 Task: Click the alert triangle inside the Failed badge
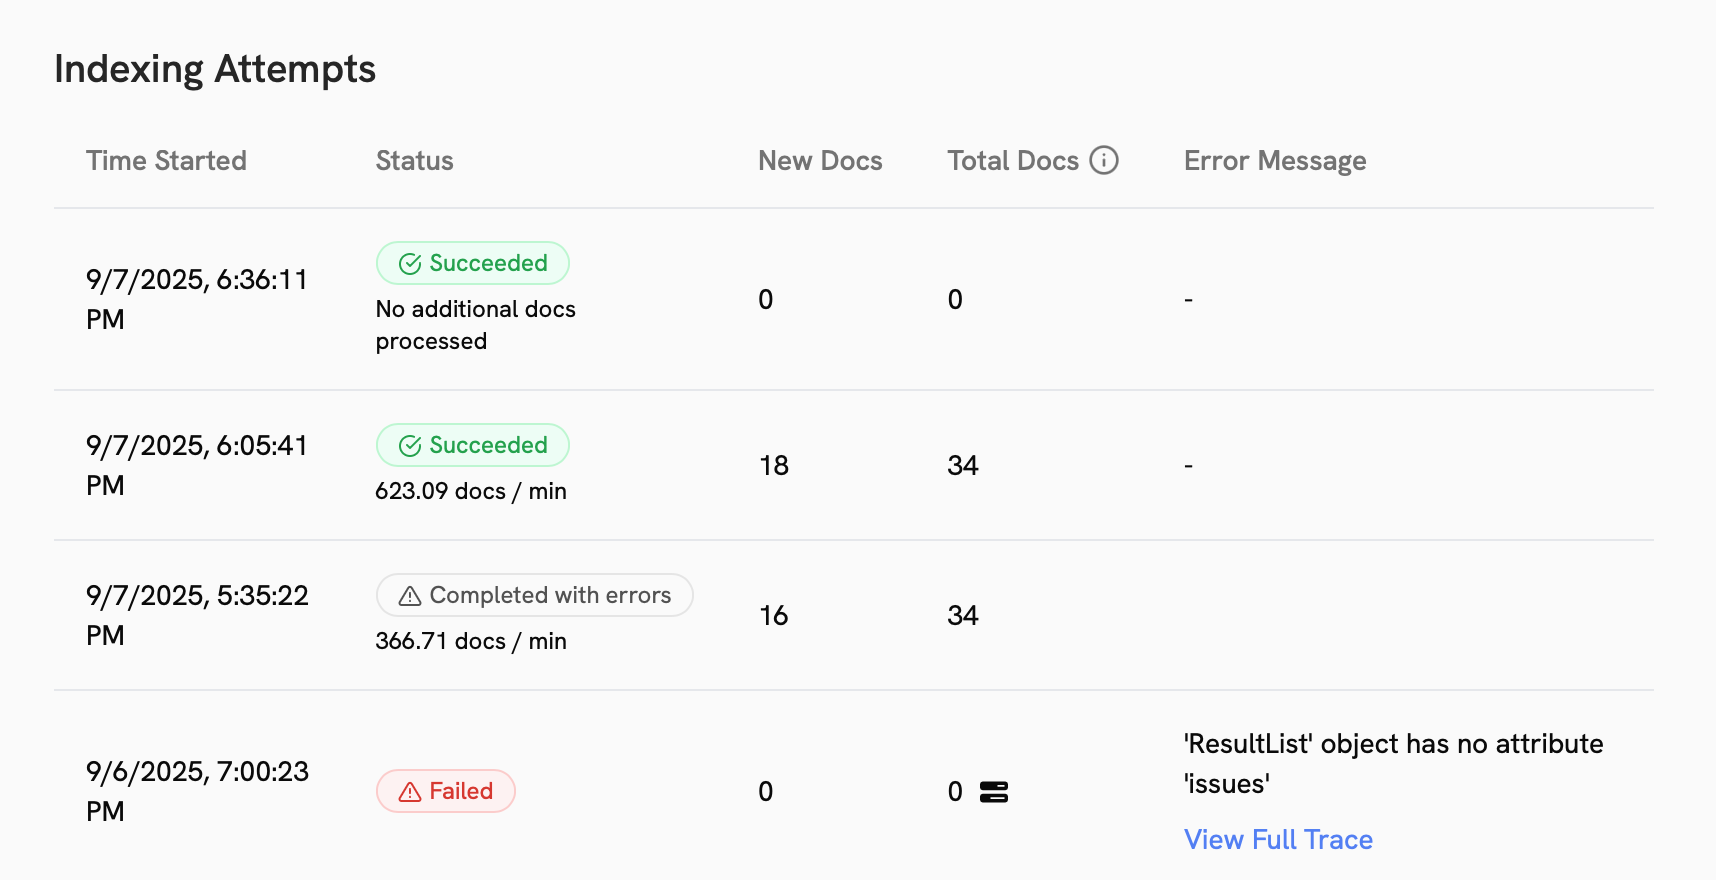(408, 790)
